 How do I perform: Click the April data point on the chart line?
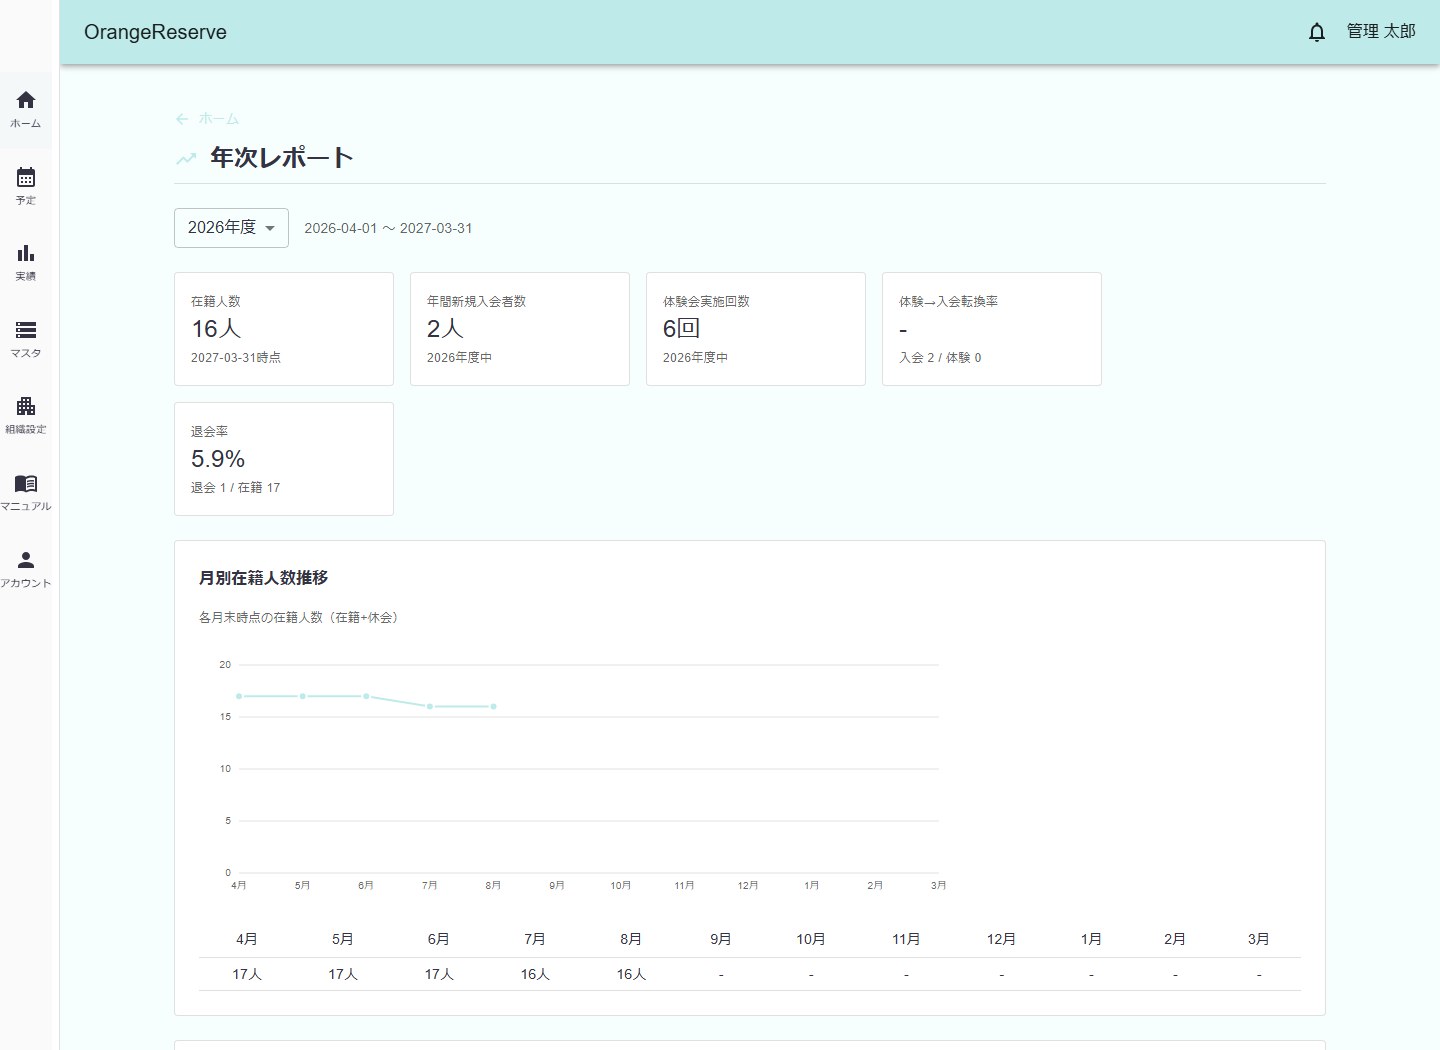click(x=239, y=696)
